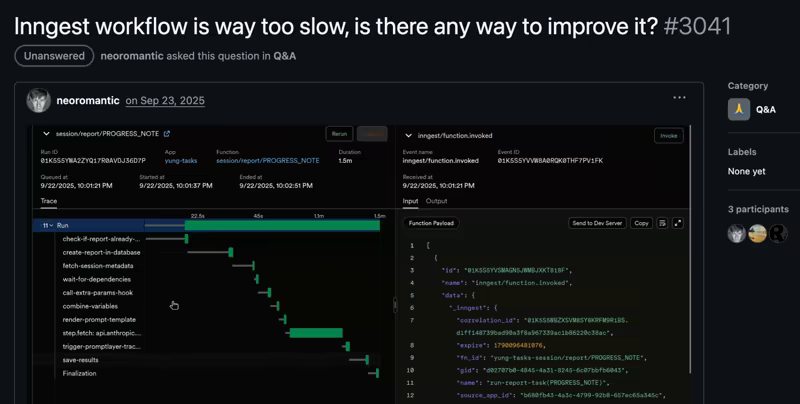Open the yung-tasks app link
The width and height of the screenshot is (800, 404).
coord(181,161)
